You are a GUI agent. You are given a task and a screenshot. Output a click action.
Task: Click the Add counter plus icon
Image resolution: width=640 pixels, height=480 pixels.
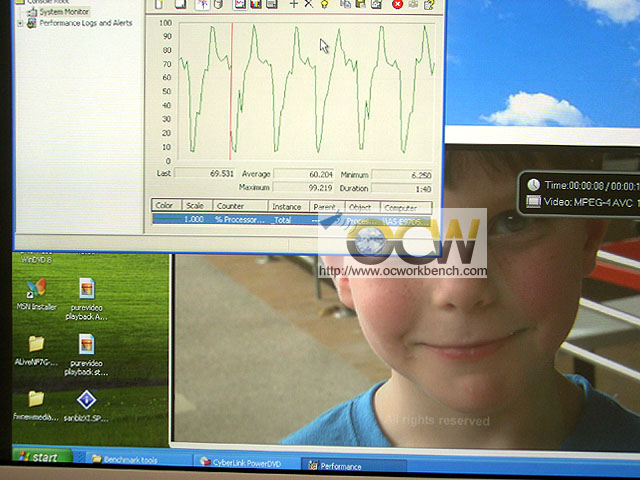click(x=293, y=4)
